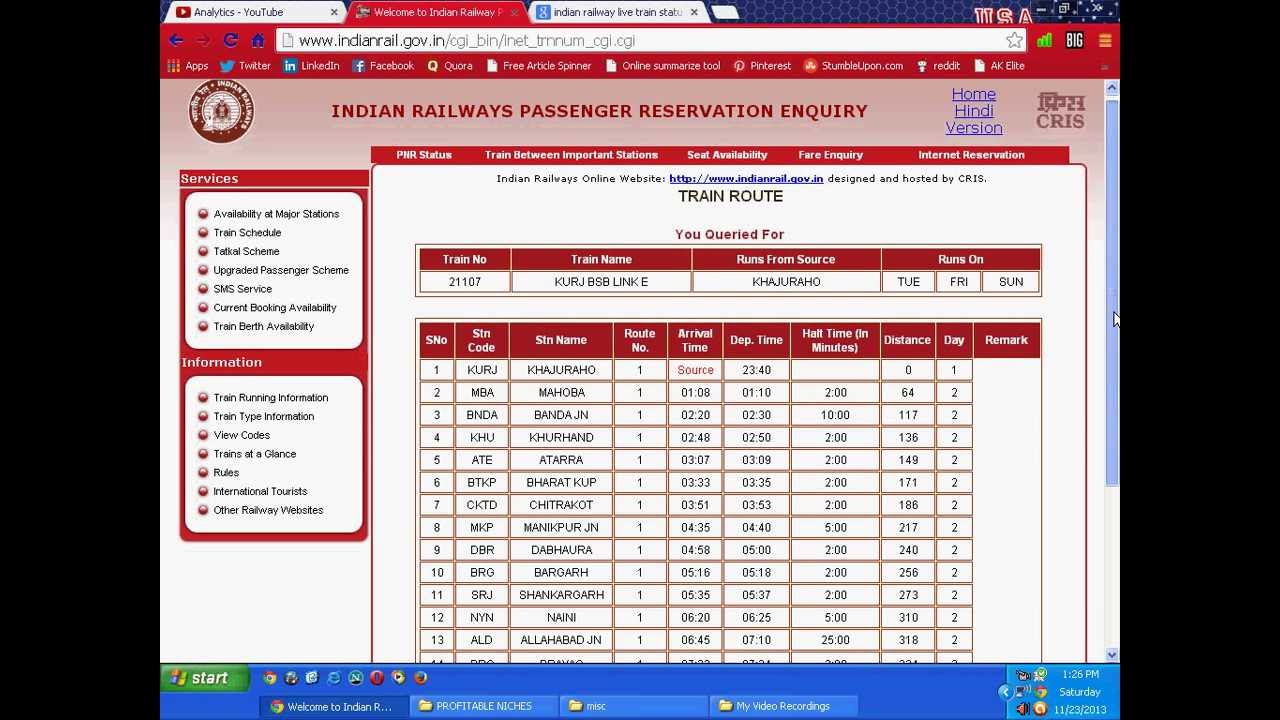Open the SMS Service link
This screenshot has height=720, width=1280.
242,289
